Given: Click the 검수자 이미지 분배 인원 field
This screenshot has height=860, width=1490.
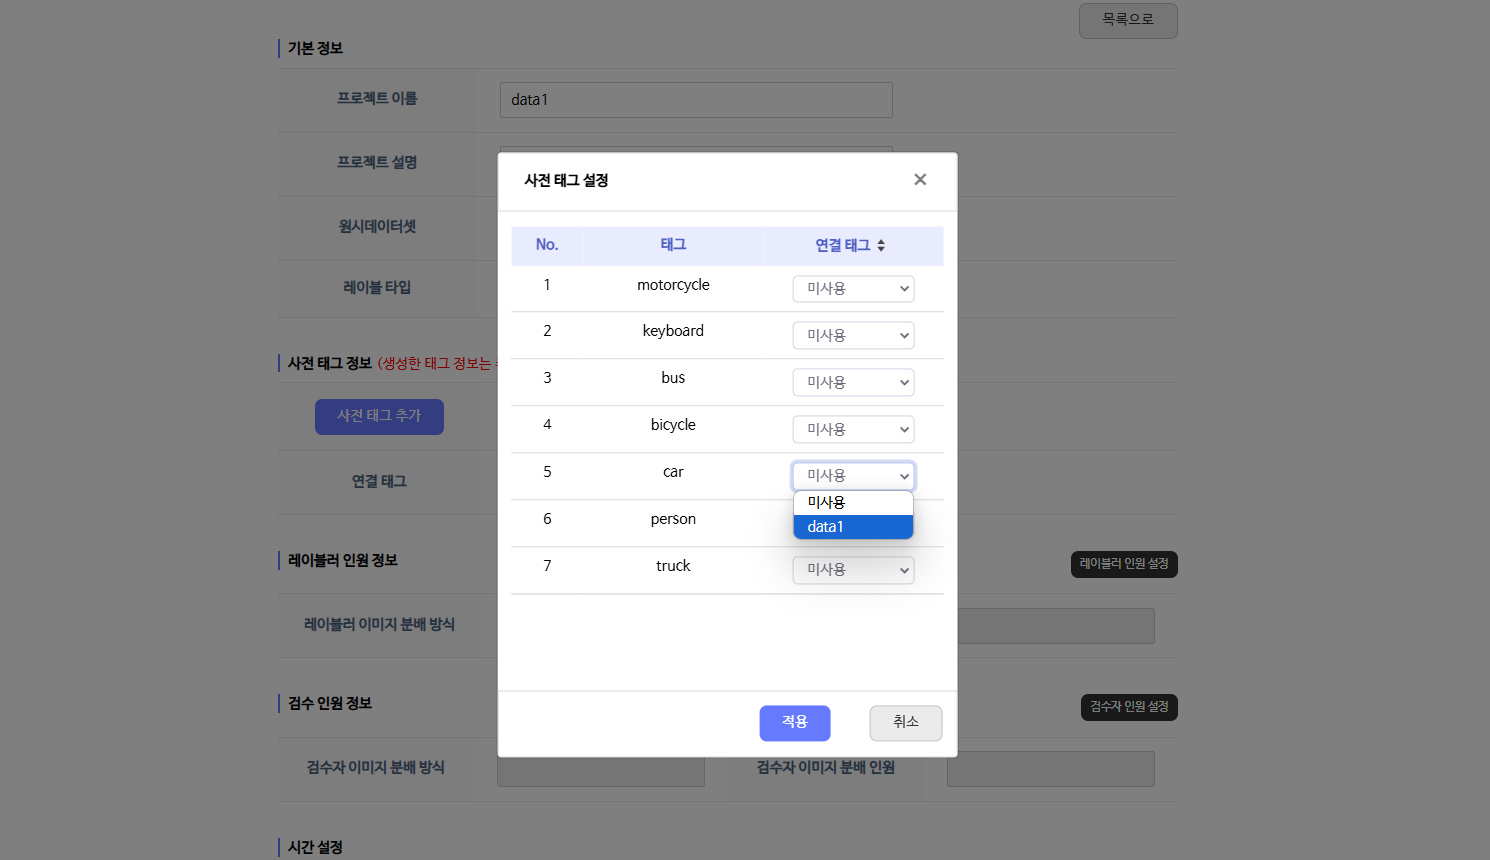Looking at the screenshot, I should point(1050,769).
